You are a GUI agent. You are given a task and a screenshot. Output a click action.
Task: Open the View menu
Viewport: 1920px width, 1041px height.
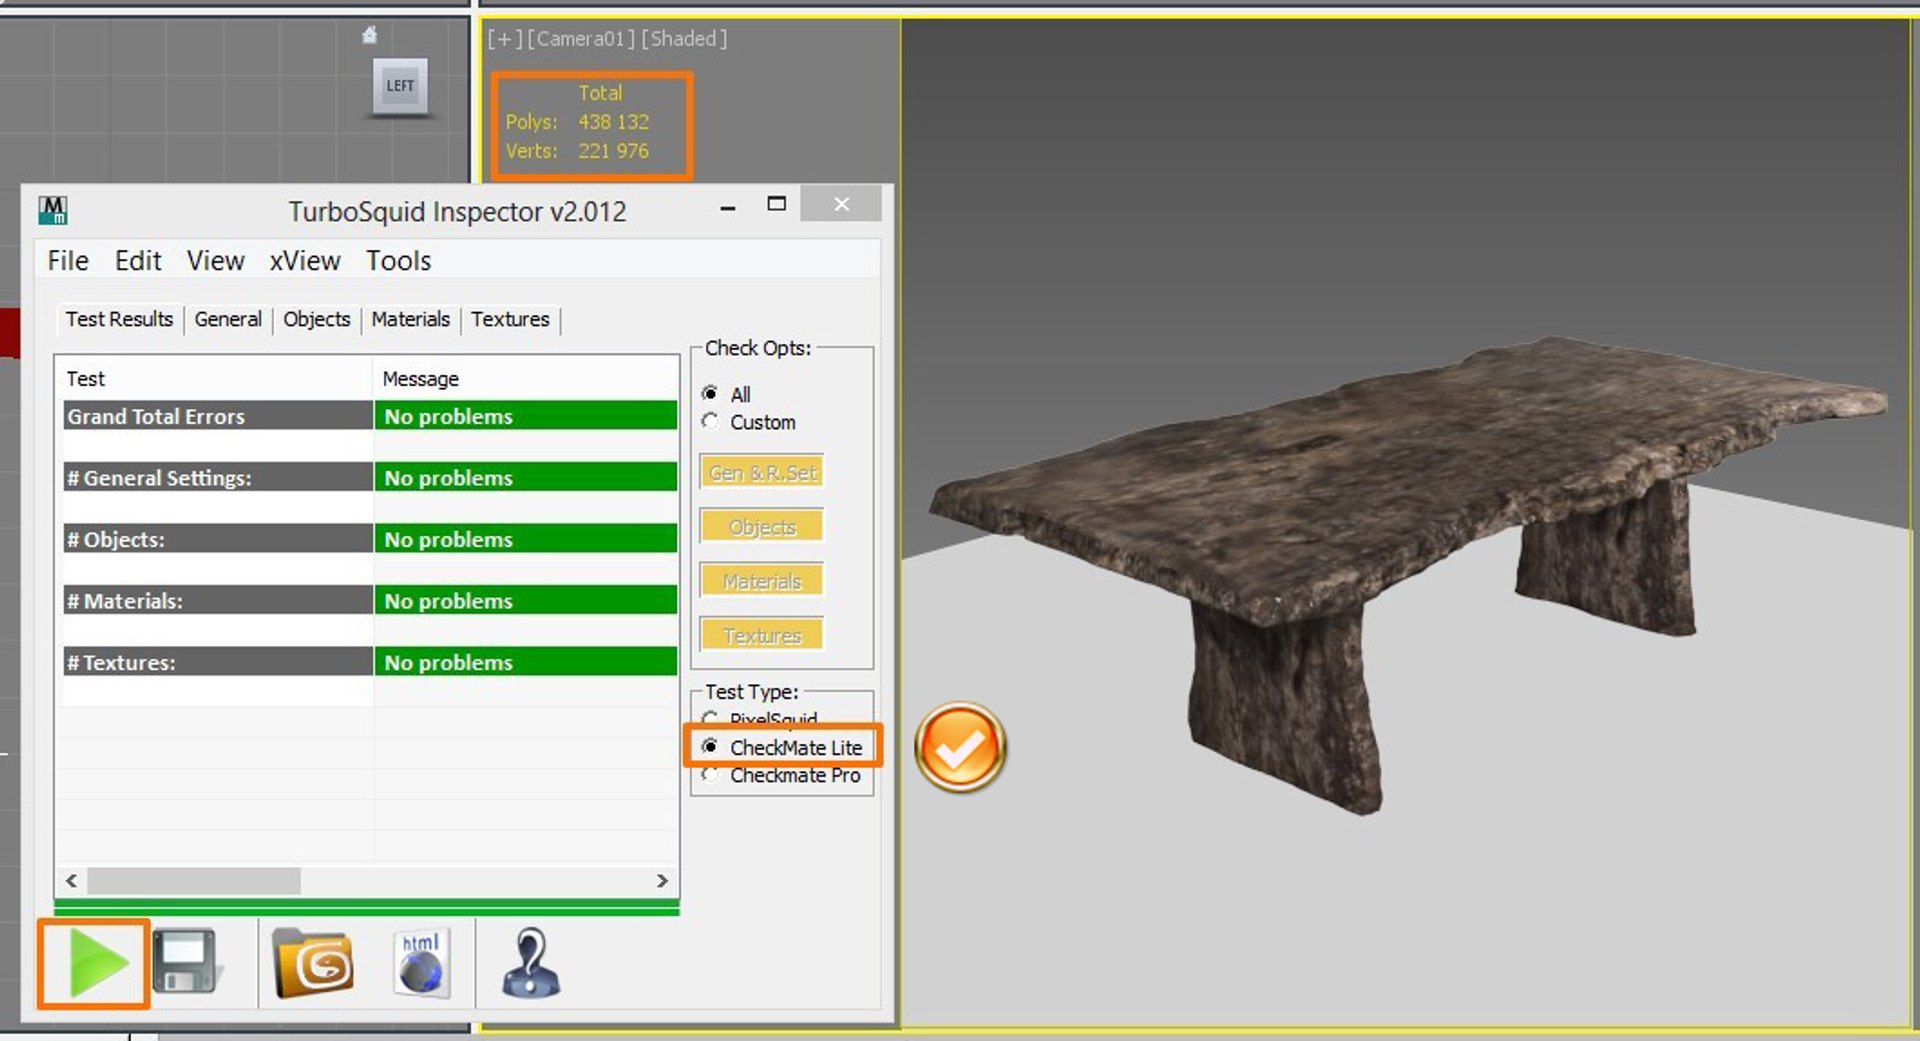[215, 261]
